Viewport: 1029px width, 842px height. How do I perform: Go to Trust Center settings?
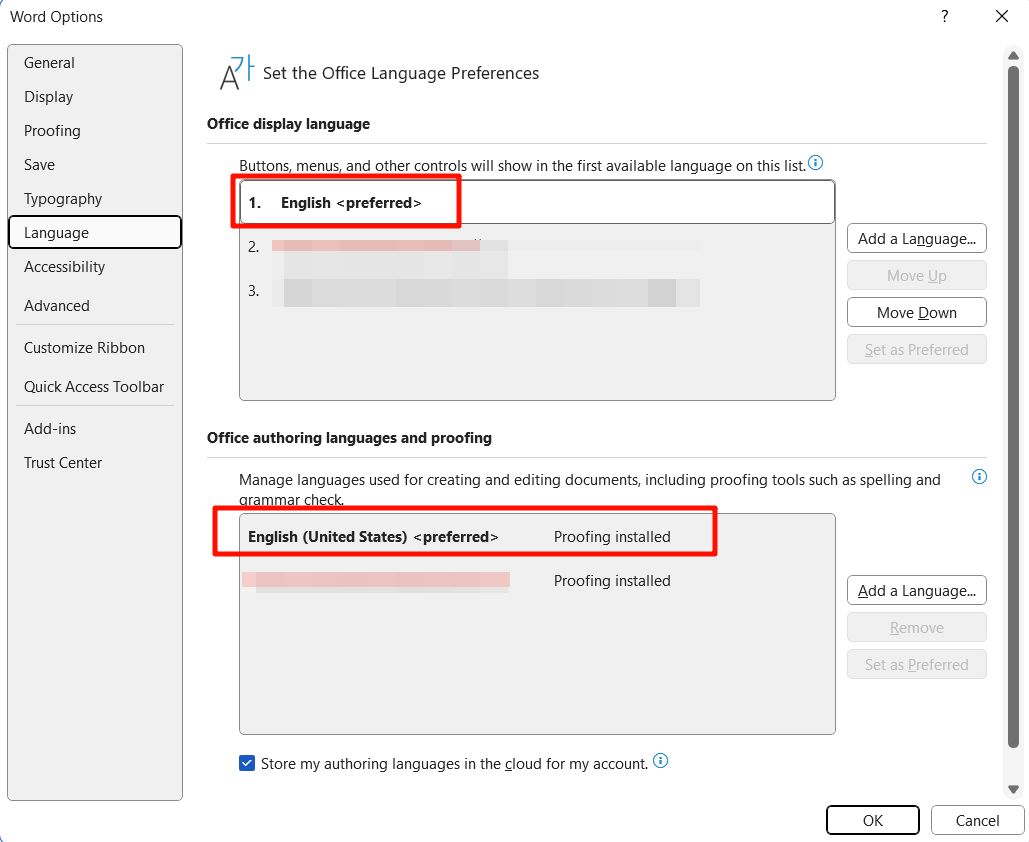(x=63, y=462)
